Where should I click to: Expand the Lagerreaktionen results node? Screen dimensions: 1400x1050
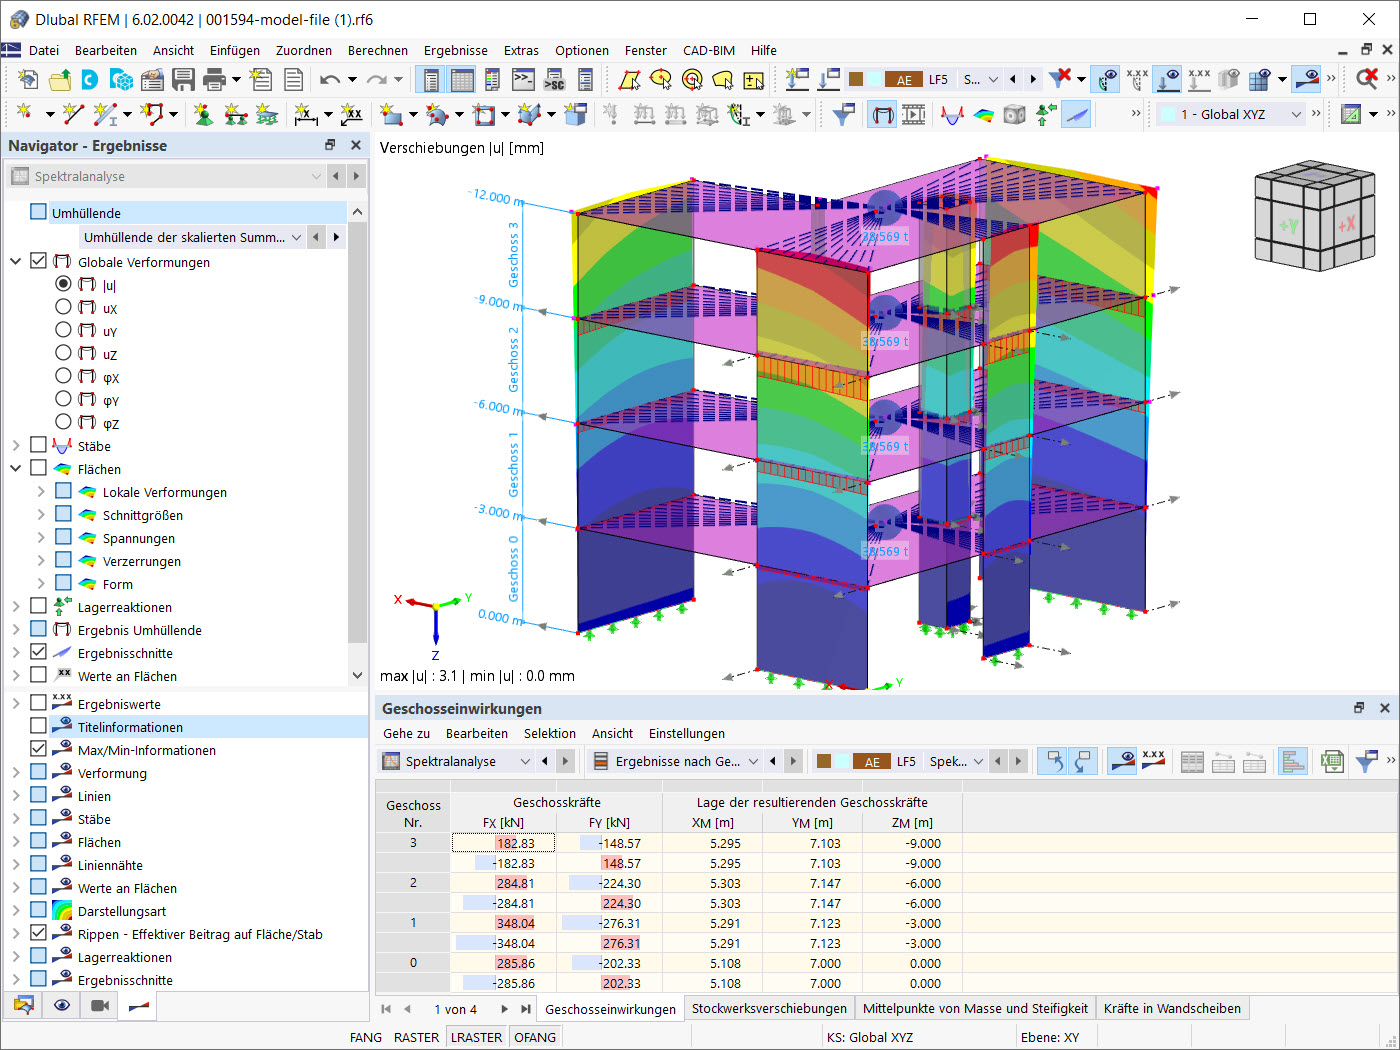(x=16, y=607)
